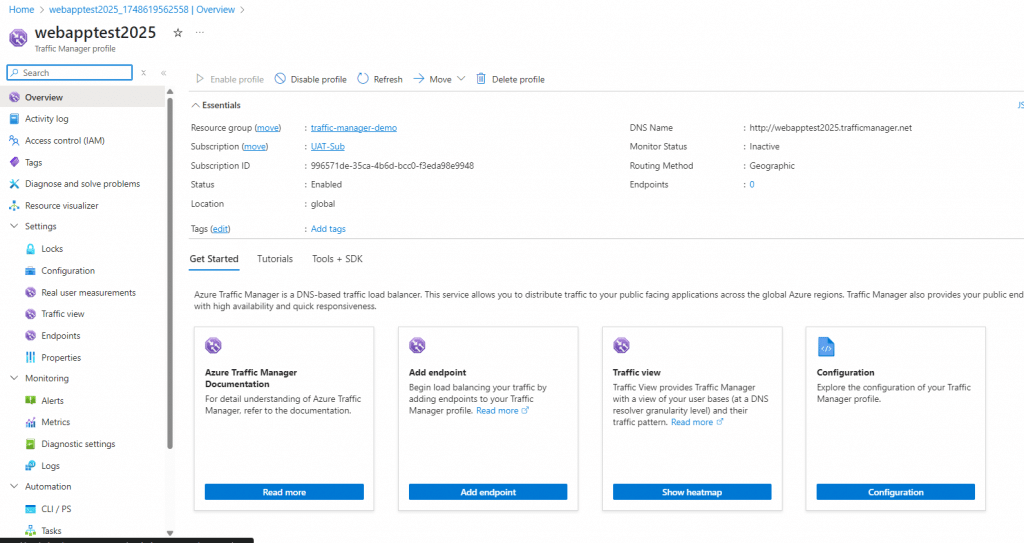Open Resource visualizer in sidebar
Image resolution: width=1024 pixels, height=543 pixels.
(x=61, y=206)
